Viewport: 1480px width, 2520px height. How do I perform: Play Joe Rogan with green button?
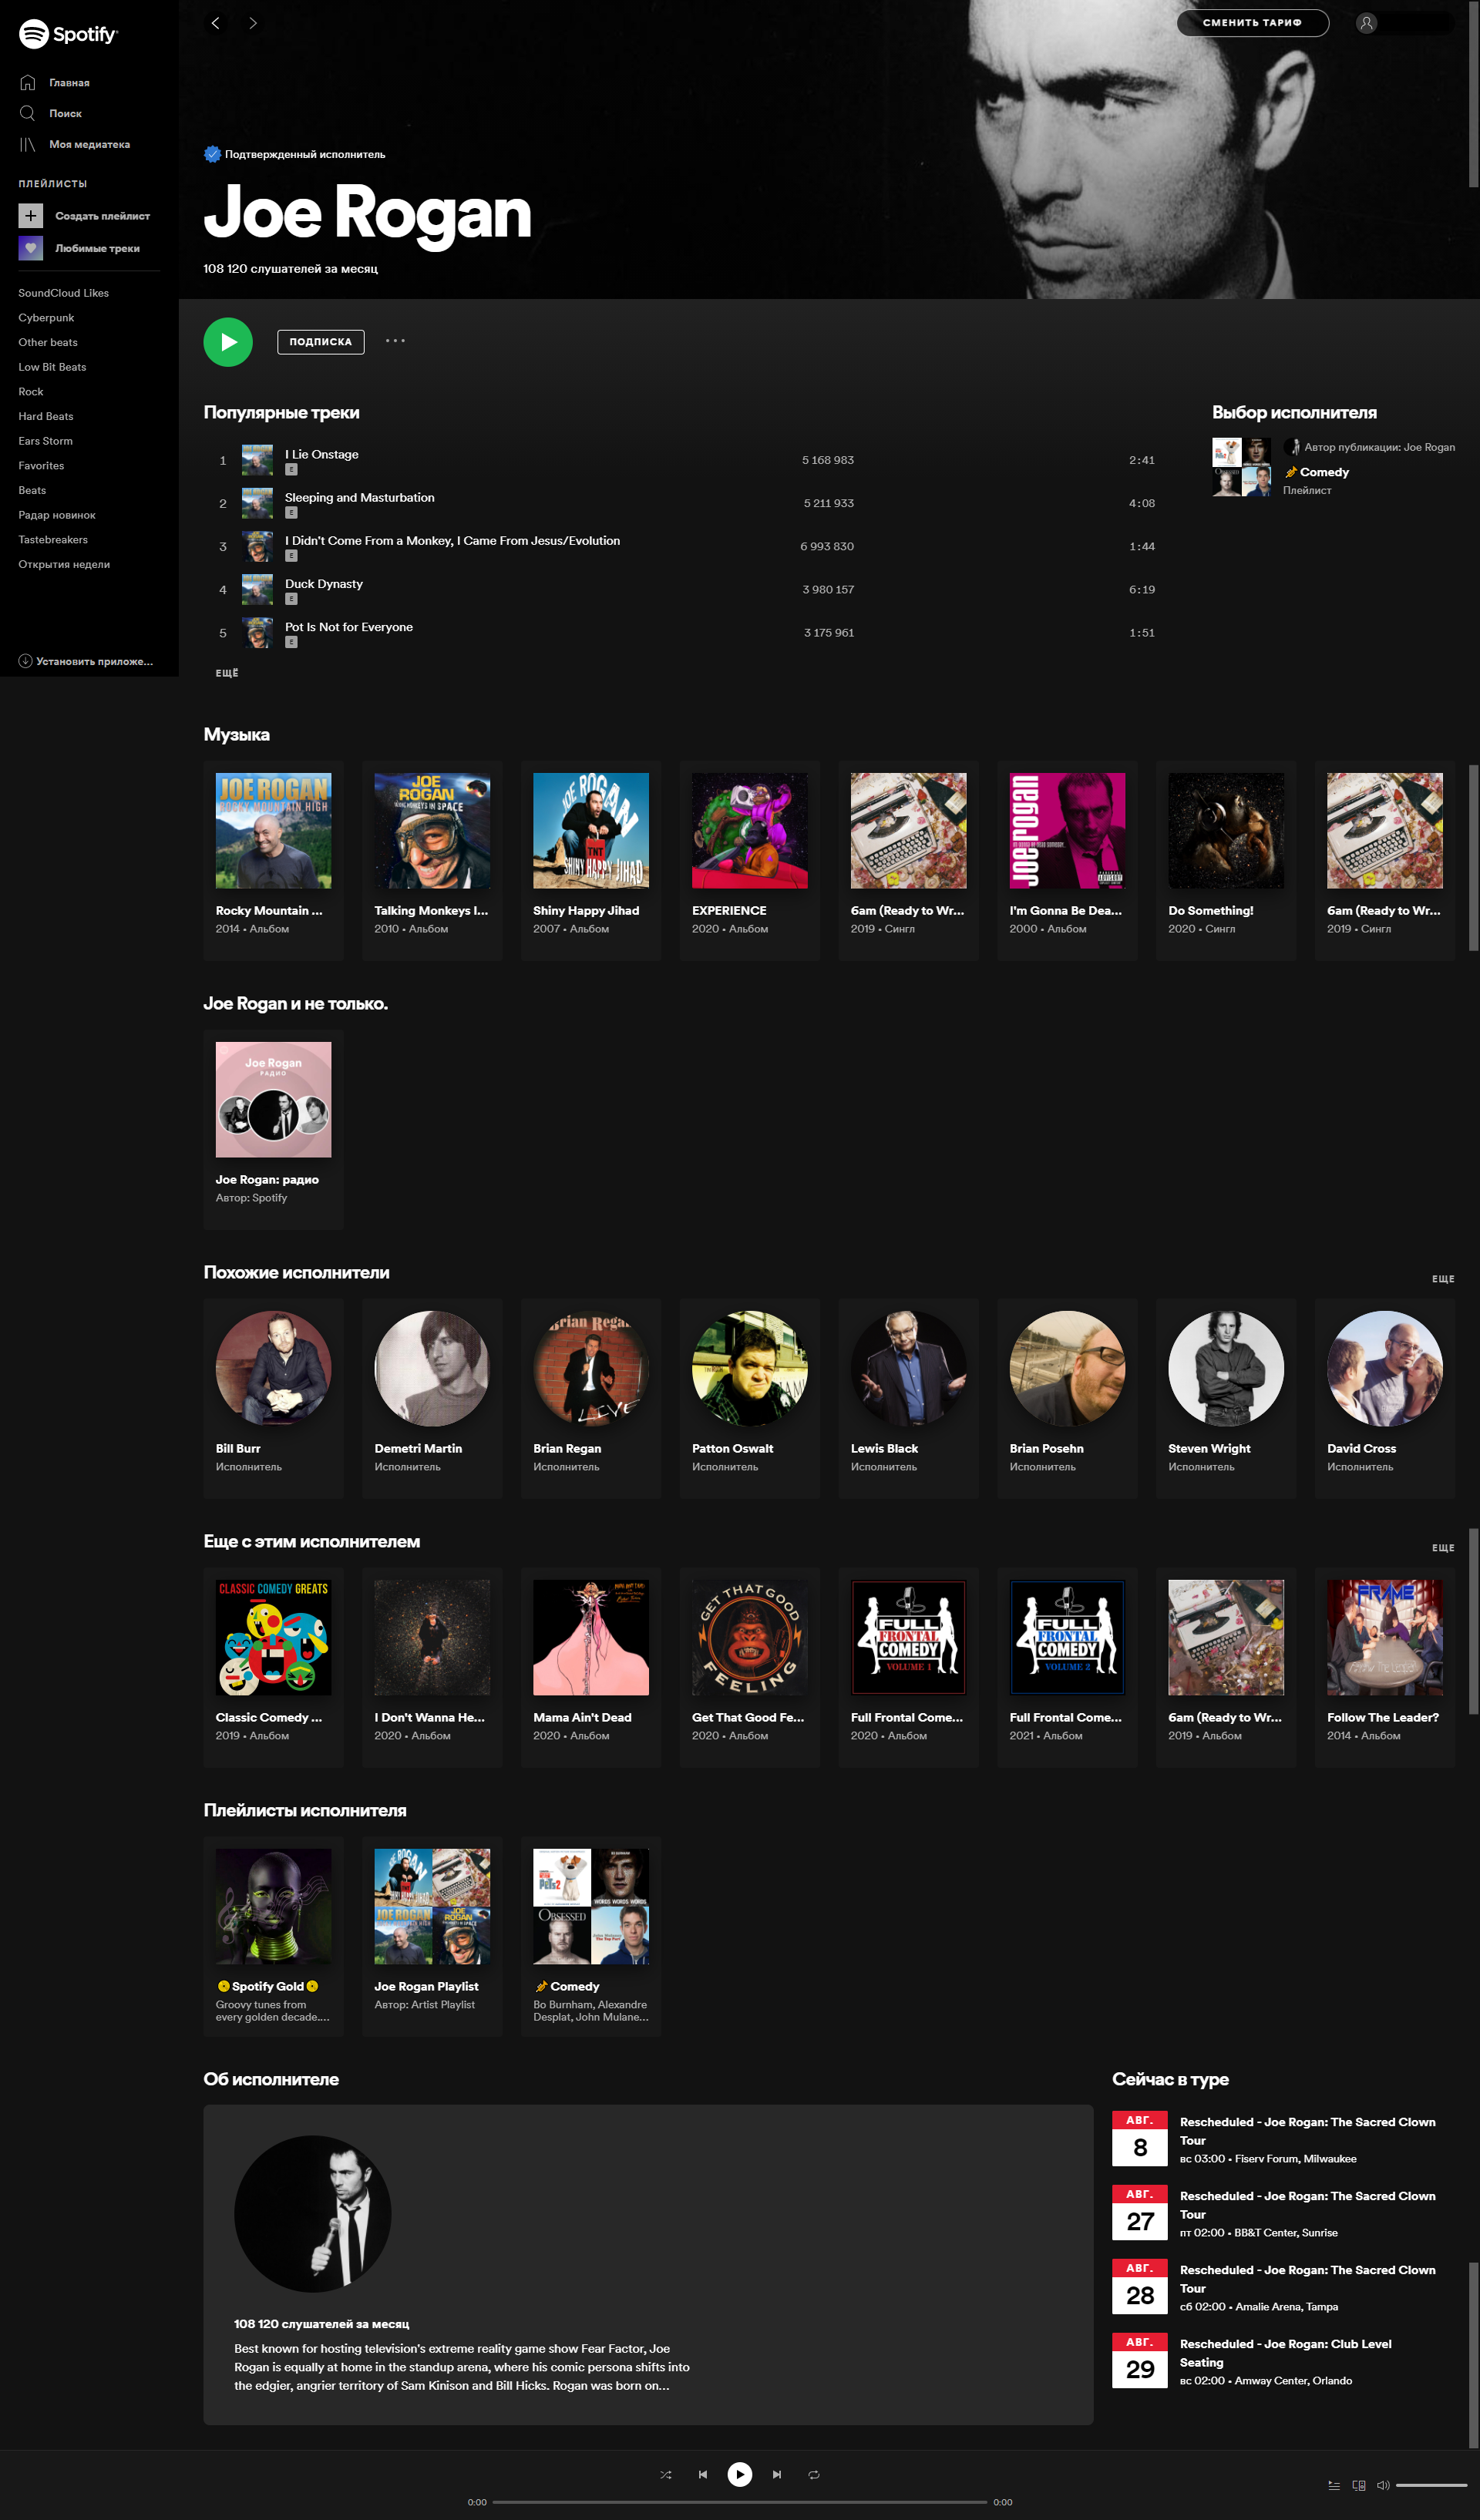[x=228, y=342]
